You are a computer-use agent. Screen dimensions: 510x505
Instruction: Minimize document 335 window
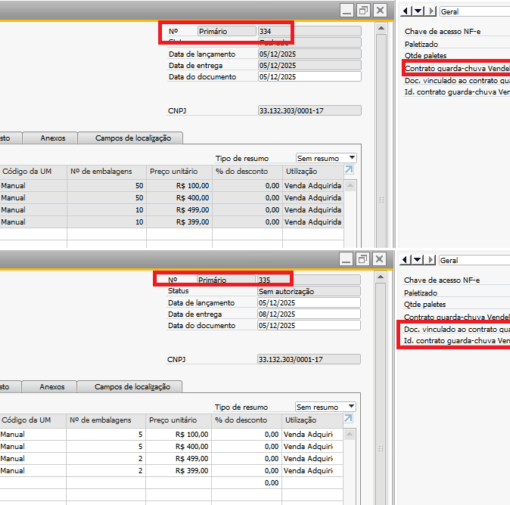coord(346,259)
